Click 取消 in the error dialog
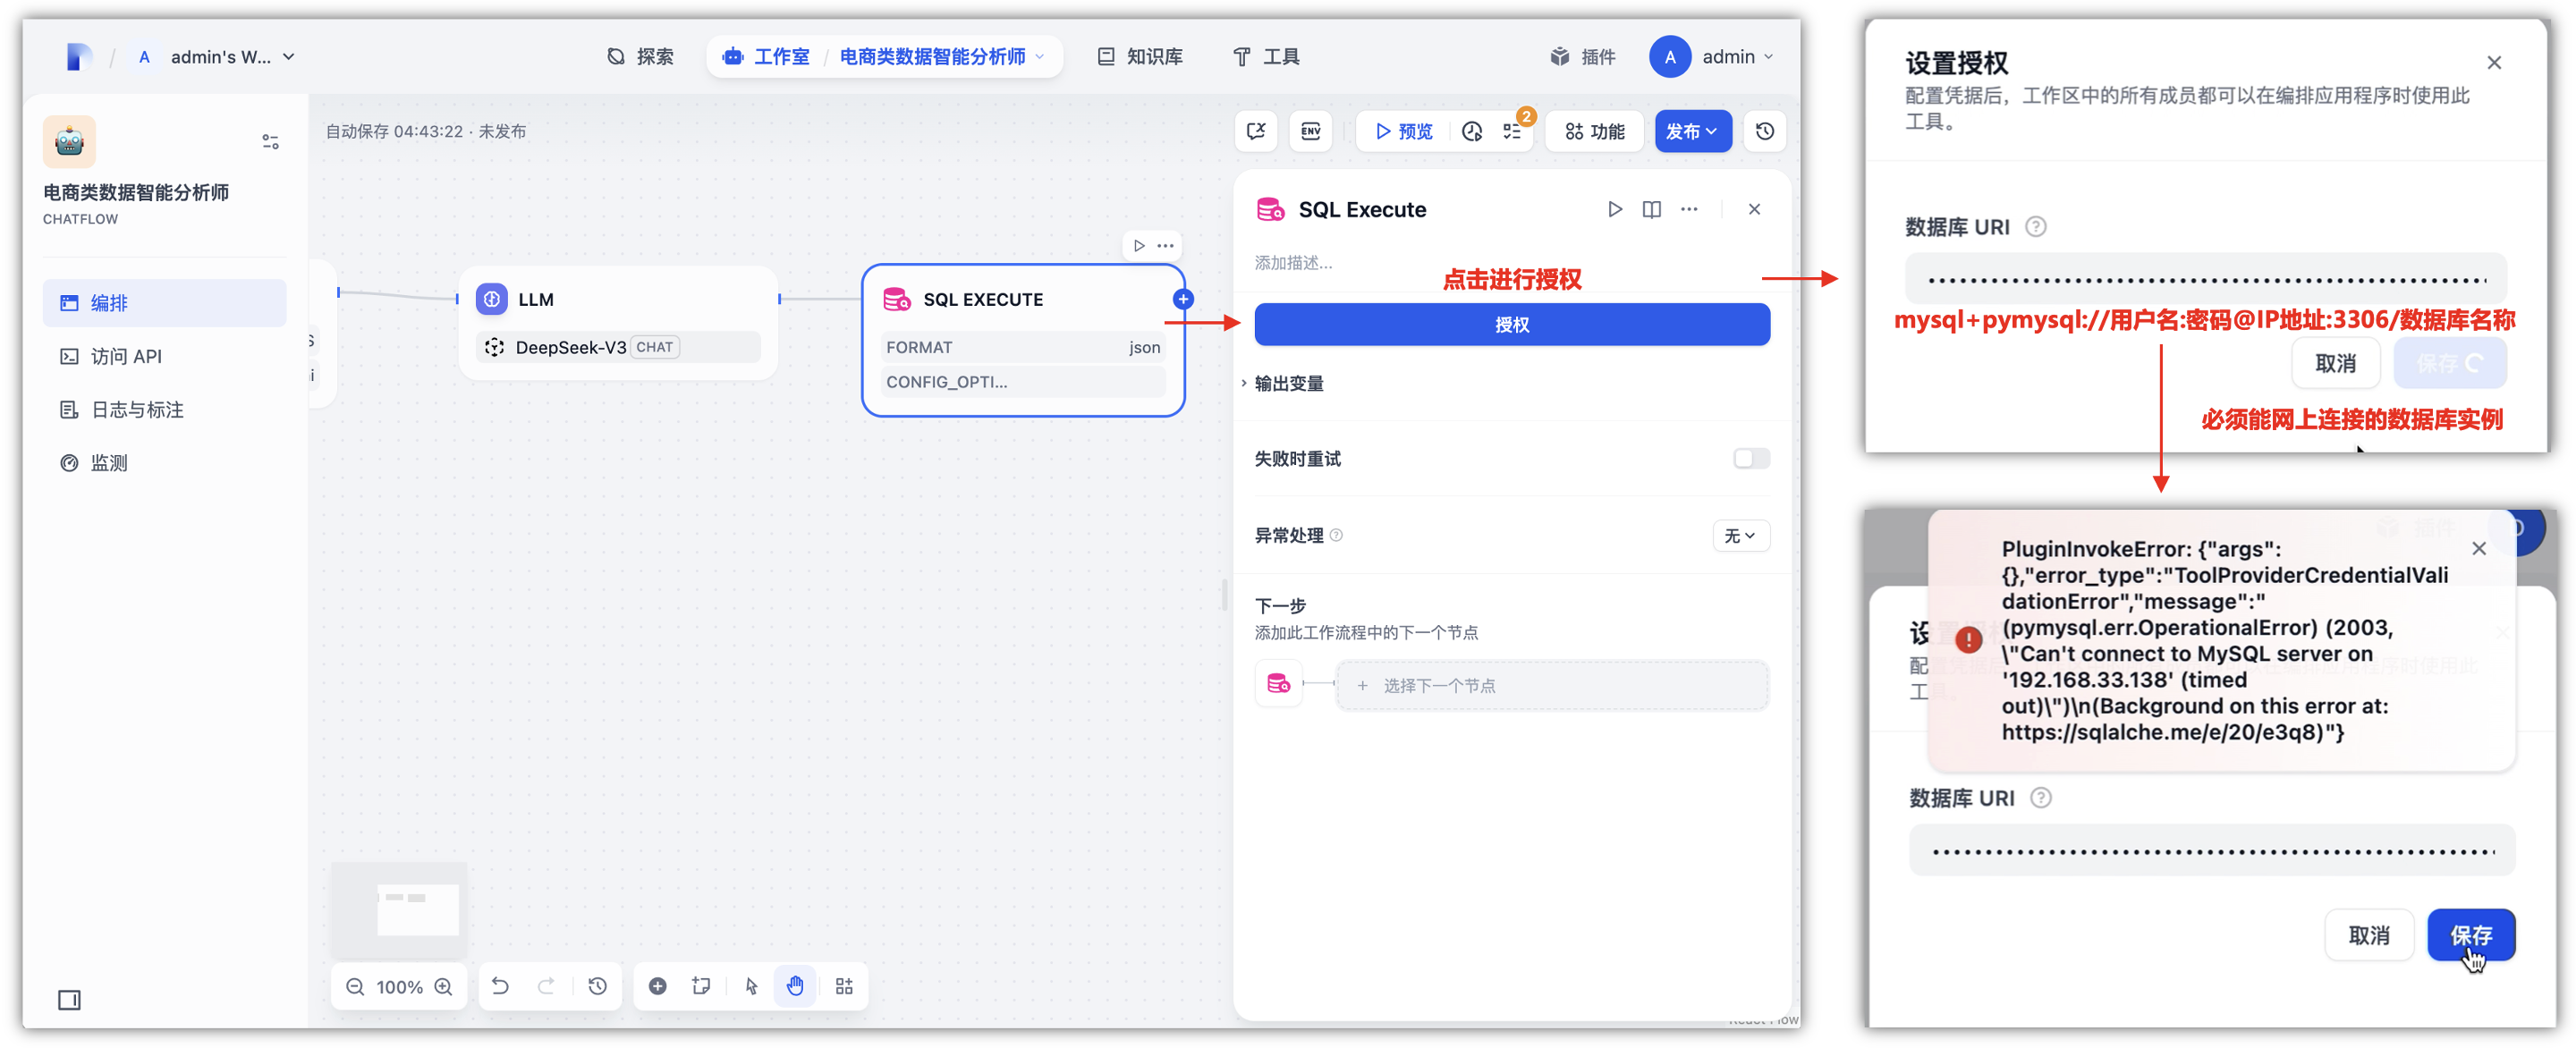 point(2368,935)
